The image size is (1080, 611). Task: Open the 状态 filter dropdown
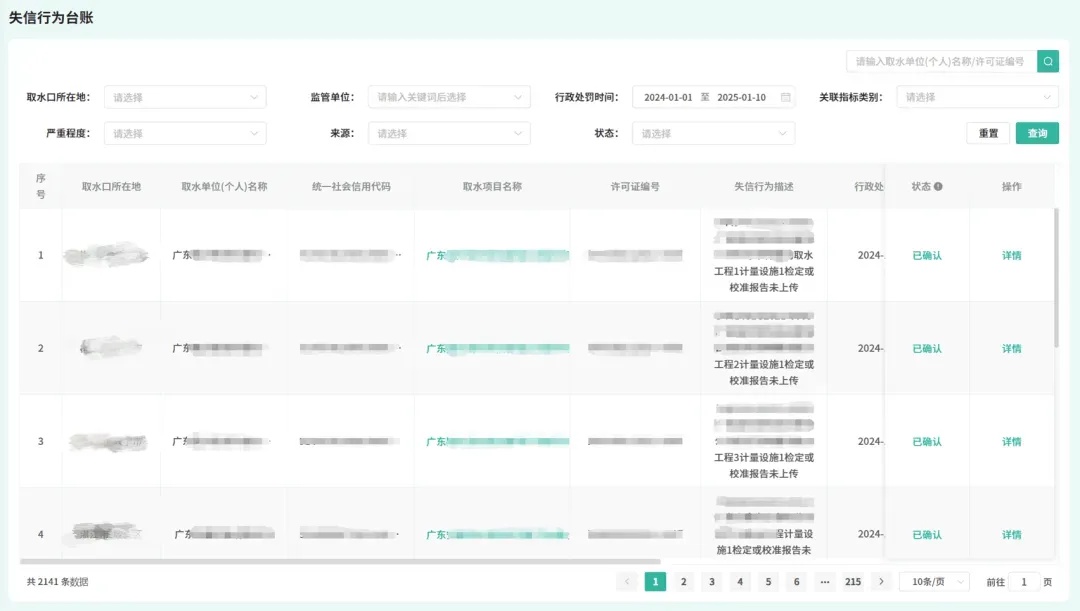coord(714,133)
